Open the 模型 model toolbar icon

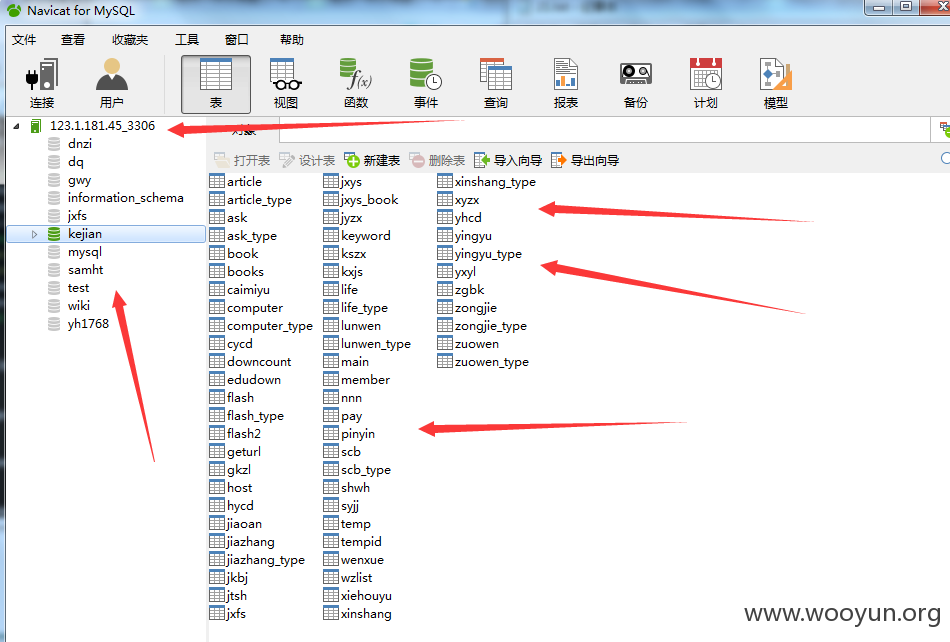(x=776, y=84)
